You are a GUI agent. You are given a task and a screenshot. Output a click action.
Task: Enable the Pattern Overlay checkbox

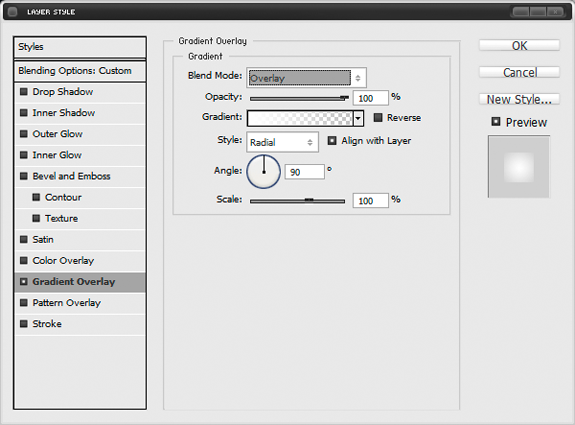click(24, 303)
